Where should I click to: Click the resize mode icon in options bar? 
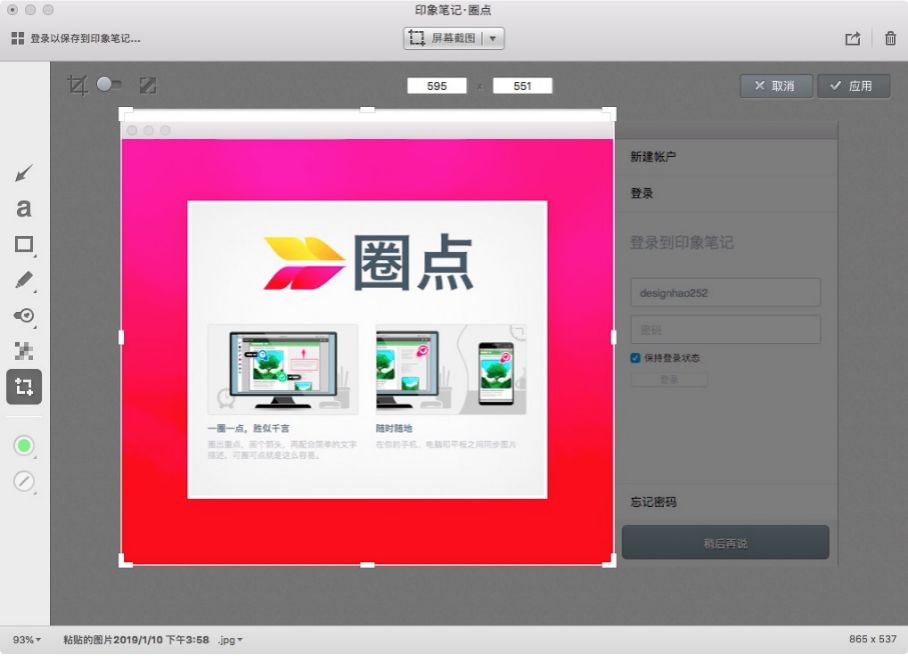tap(148, 86)
